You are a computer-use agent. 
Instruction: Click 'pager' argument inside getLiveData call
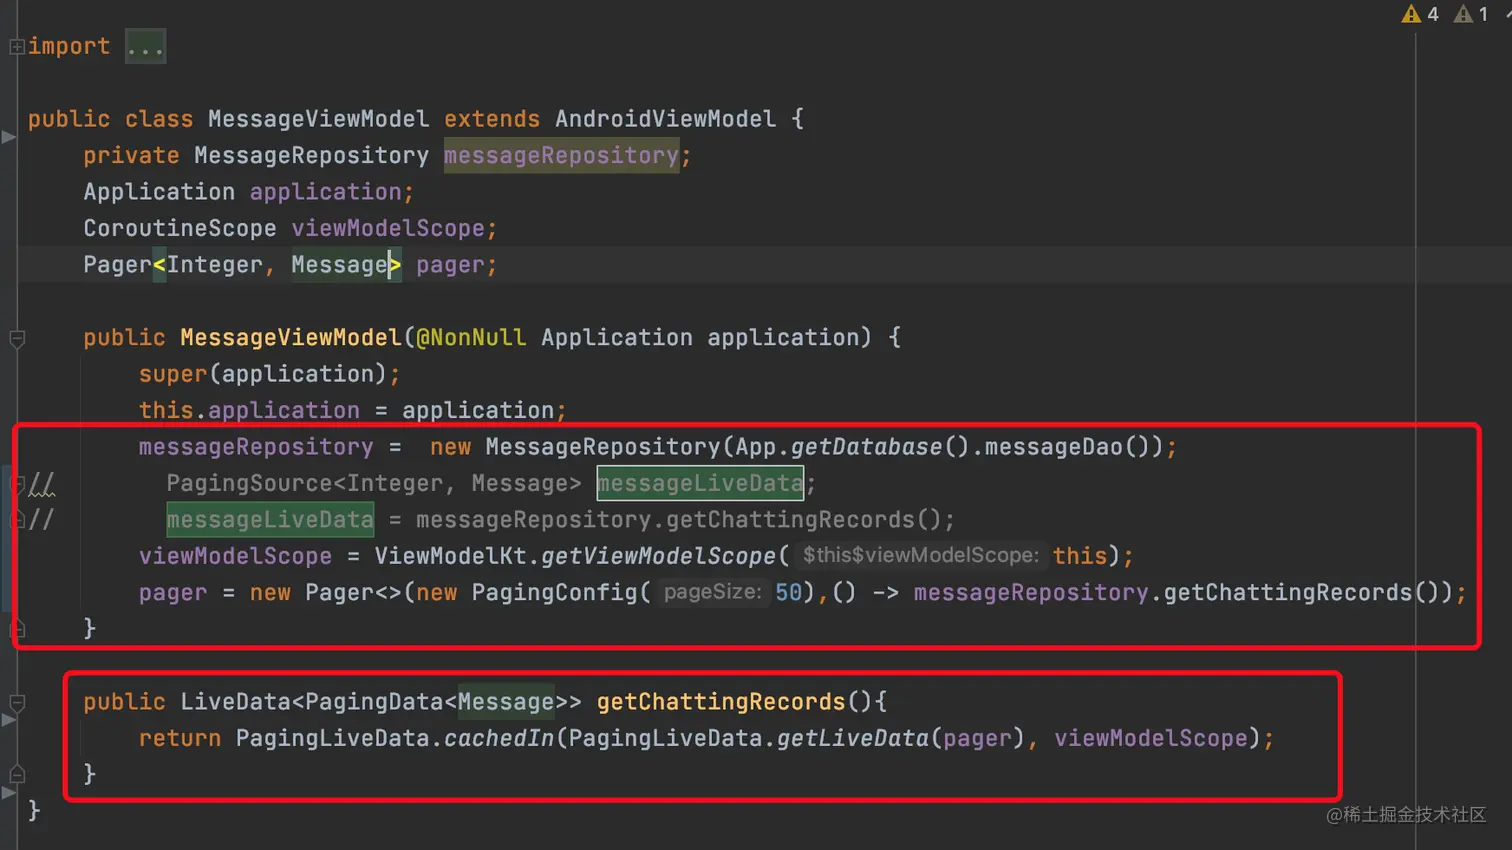[977, 738]
